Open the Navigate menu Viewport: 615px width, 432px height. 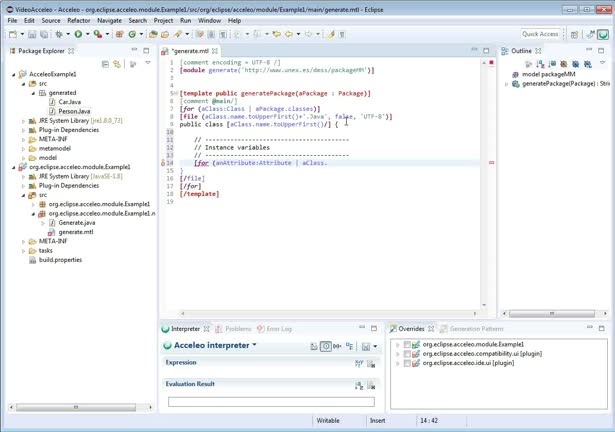pos(109,20)
